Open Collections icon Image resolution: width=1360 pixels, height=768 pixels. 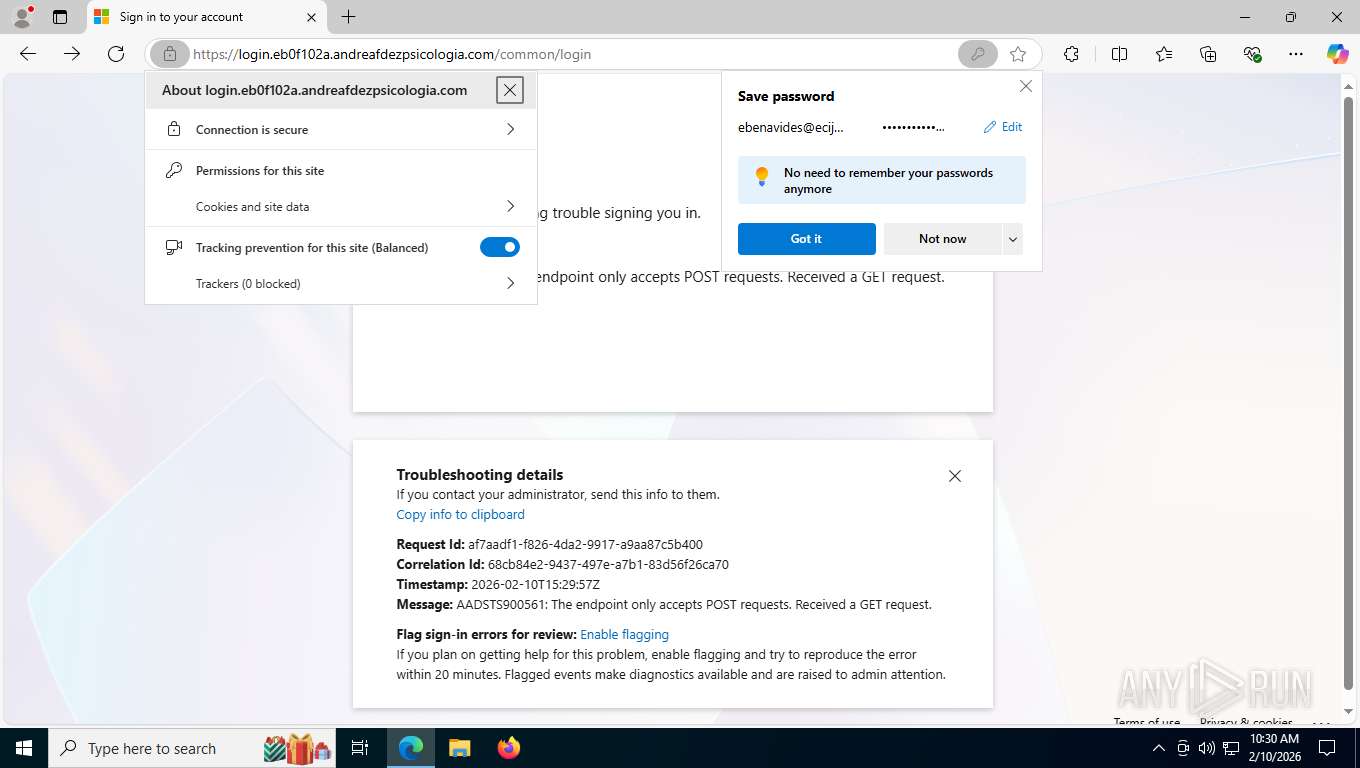point(1208,54)
